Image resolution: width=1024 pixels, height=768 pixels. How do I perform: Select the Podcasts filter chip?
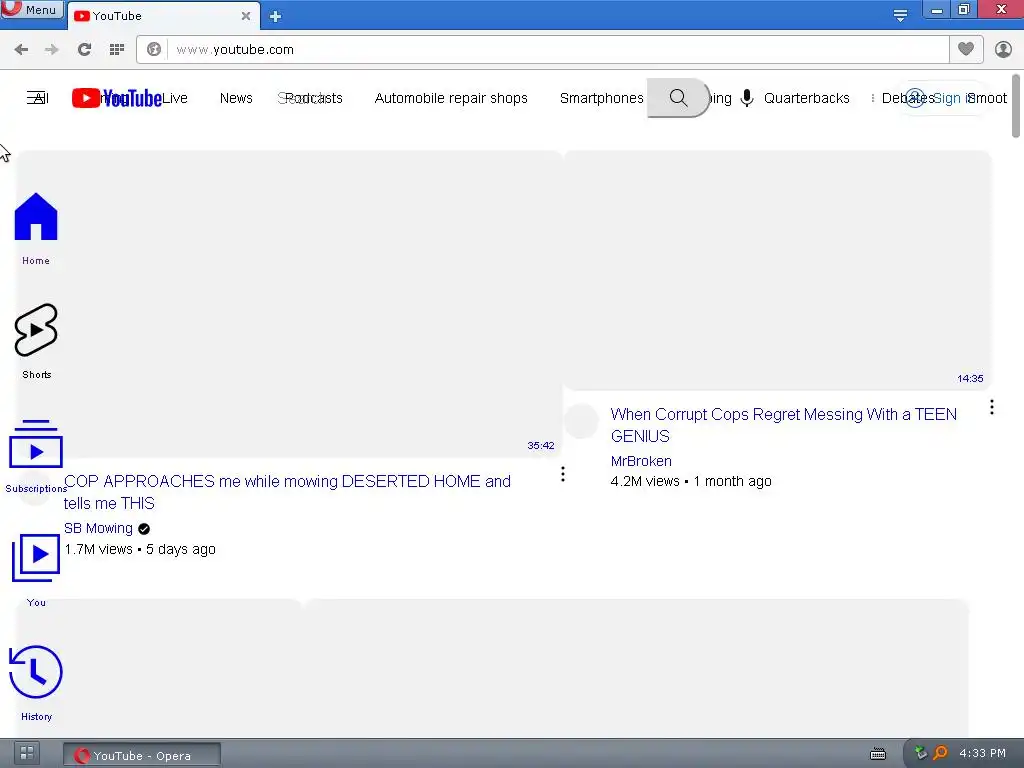313,98
